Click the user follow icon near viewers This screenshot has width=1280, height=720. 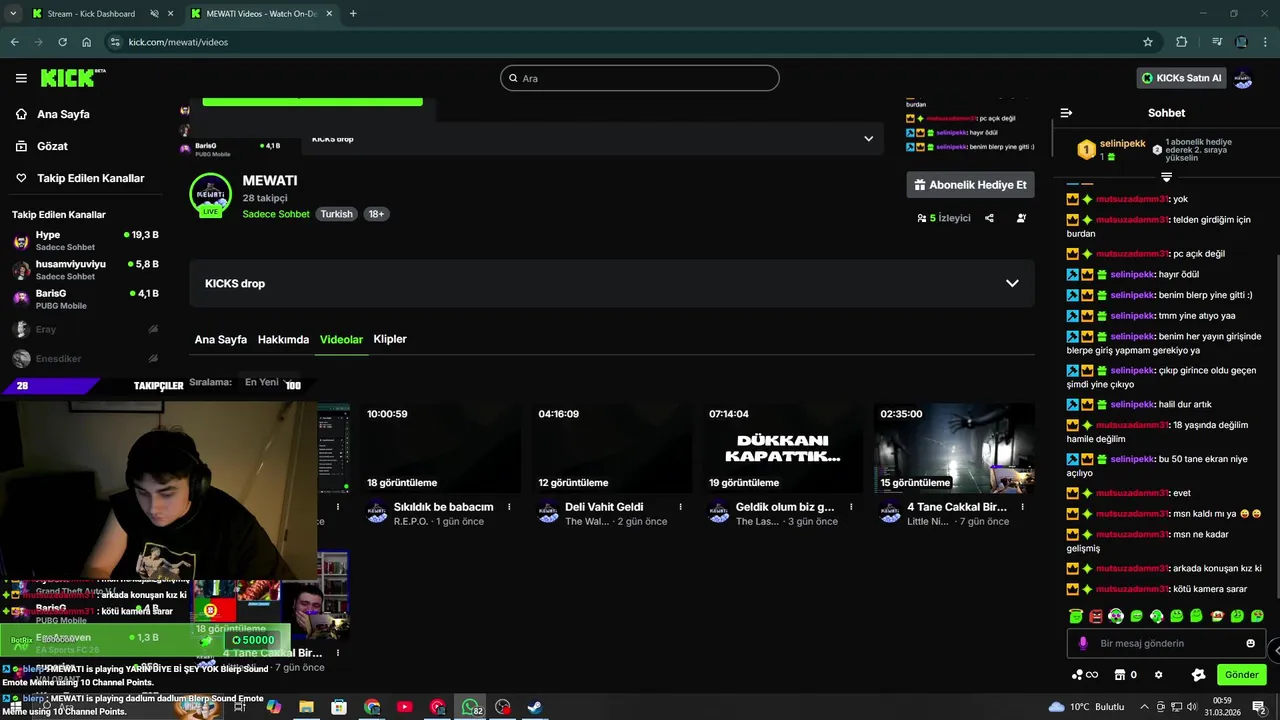(1021, 218)
